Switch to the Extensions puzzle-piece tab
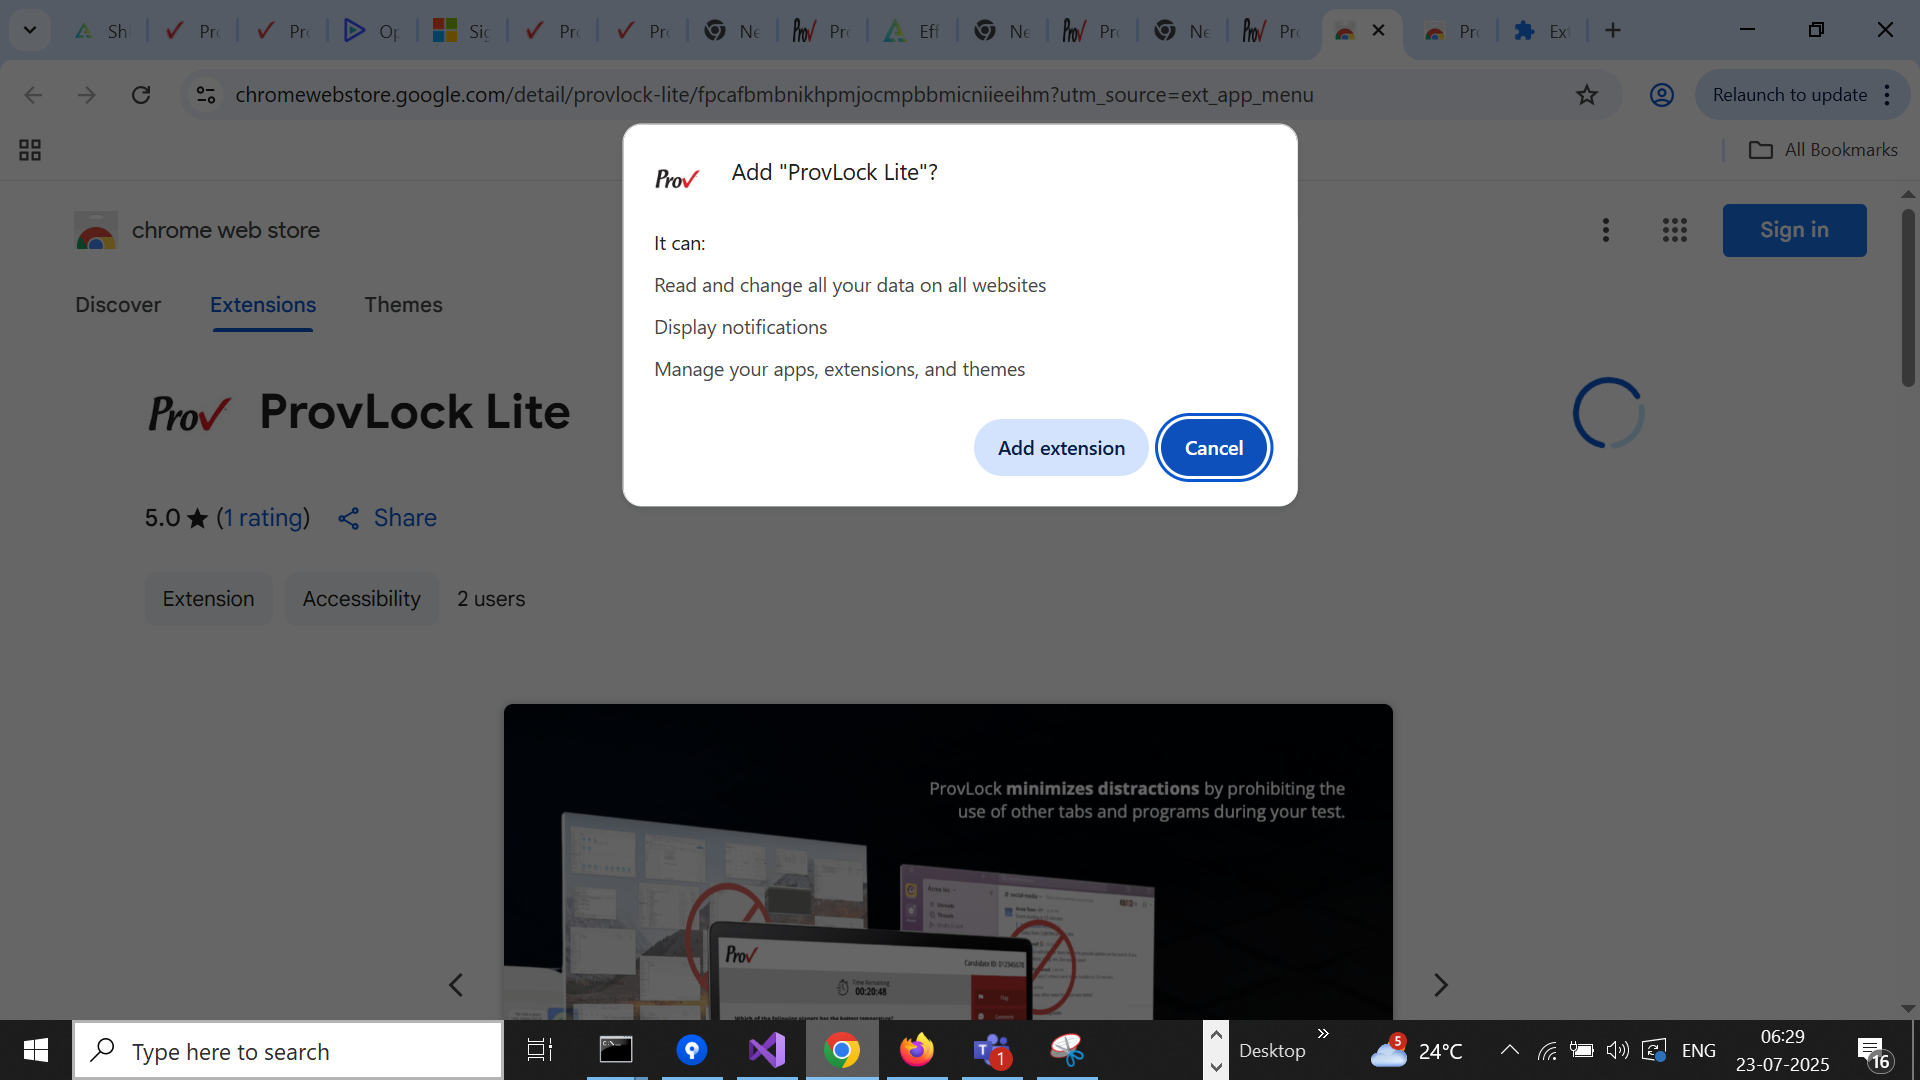Viewport: 1920px width, 1080px height. [1541, 31]
